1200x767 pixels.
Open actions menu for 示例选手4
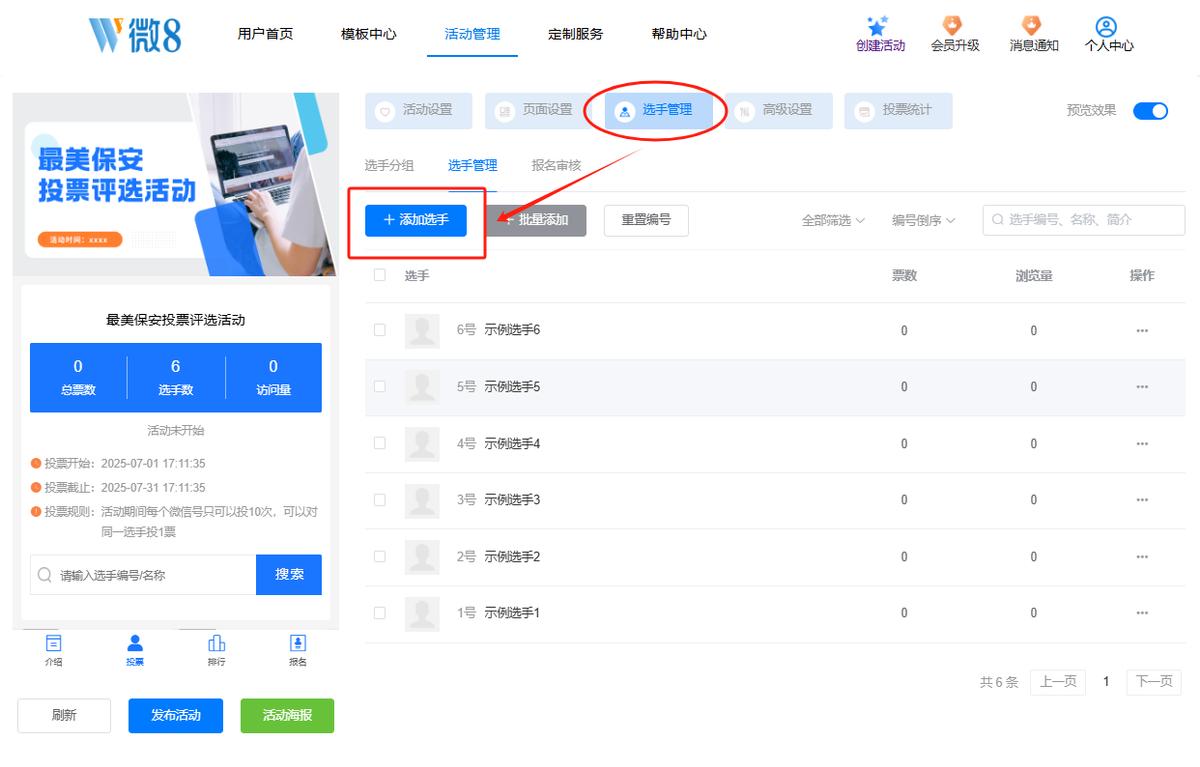click(x=1142, y=444)
